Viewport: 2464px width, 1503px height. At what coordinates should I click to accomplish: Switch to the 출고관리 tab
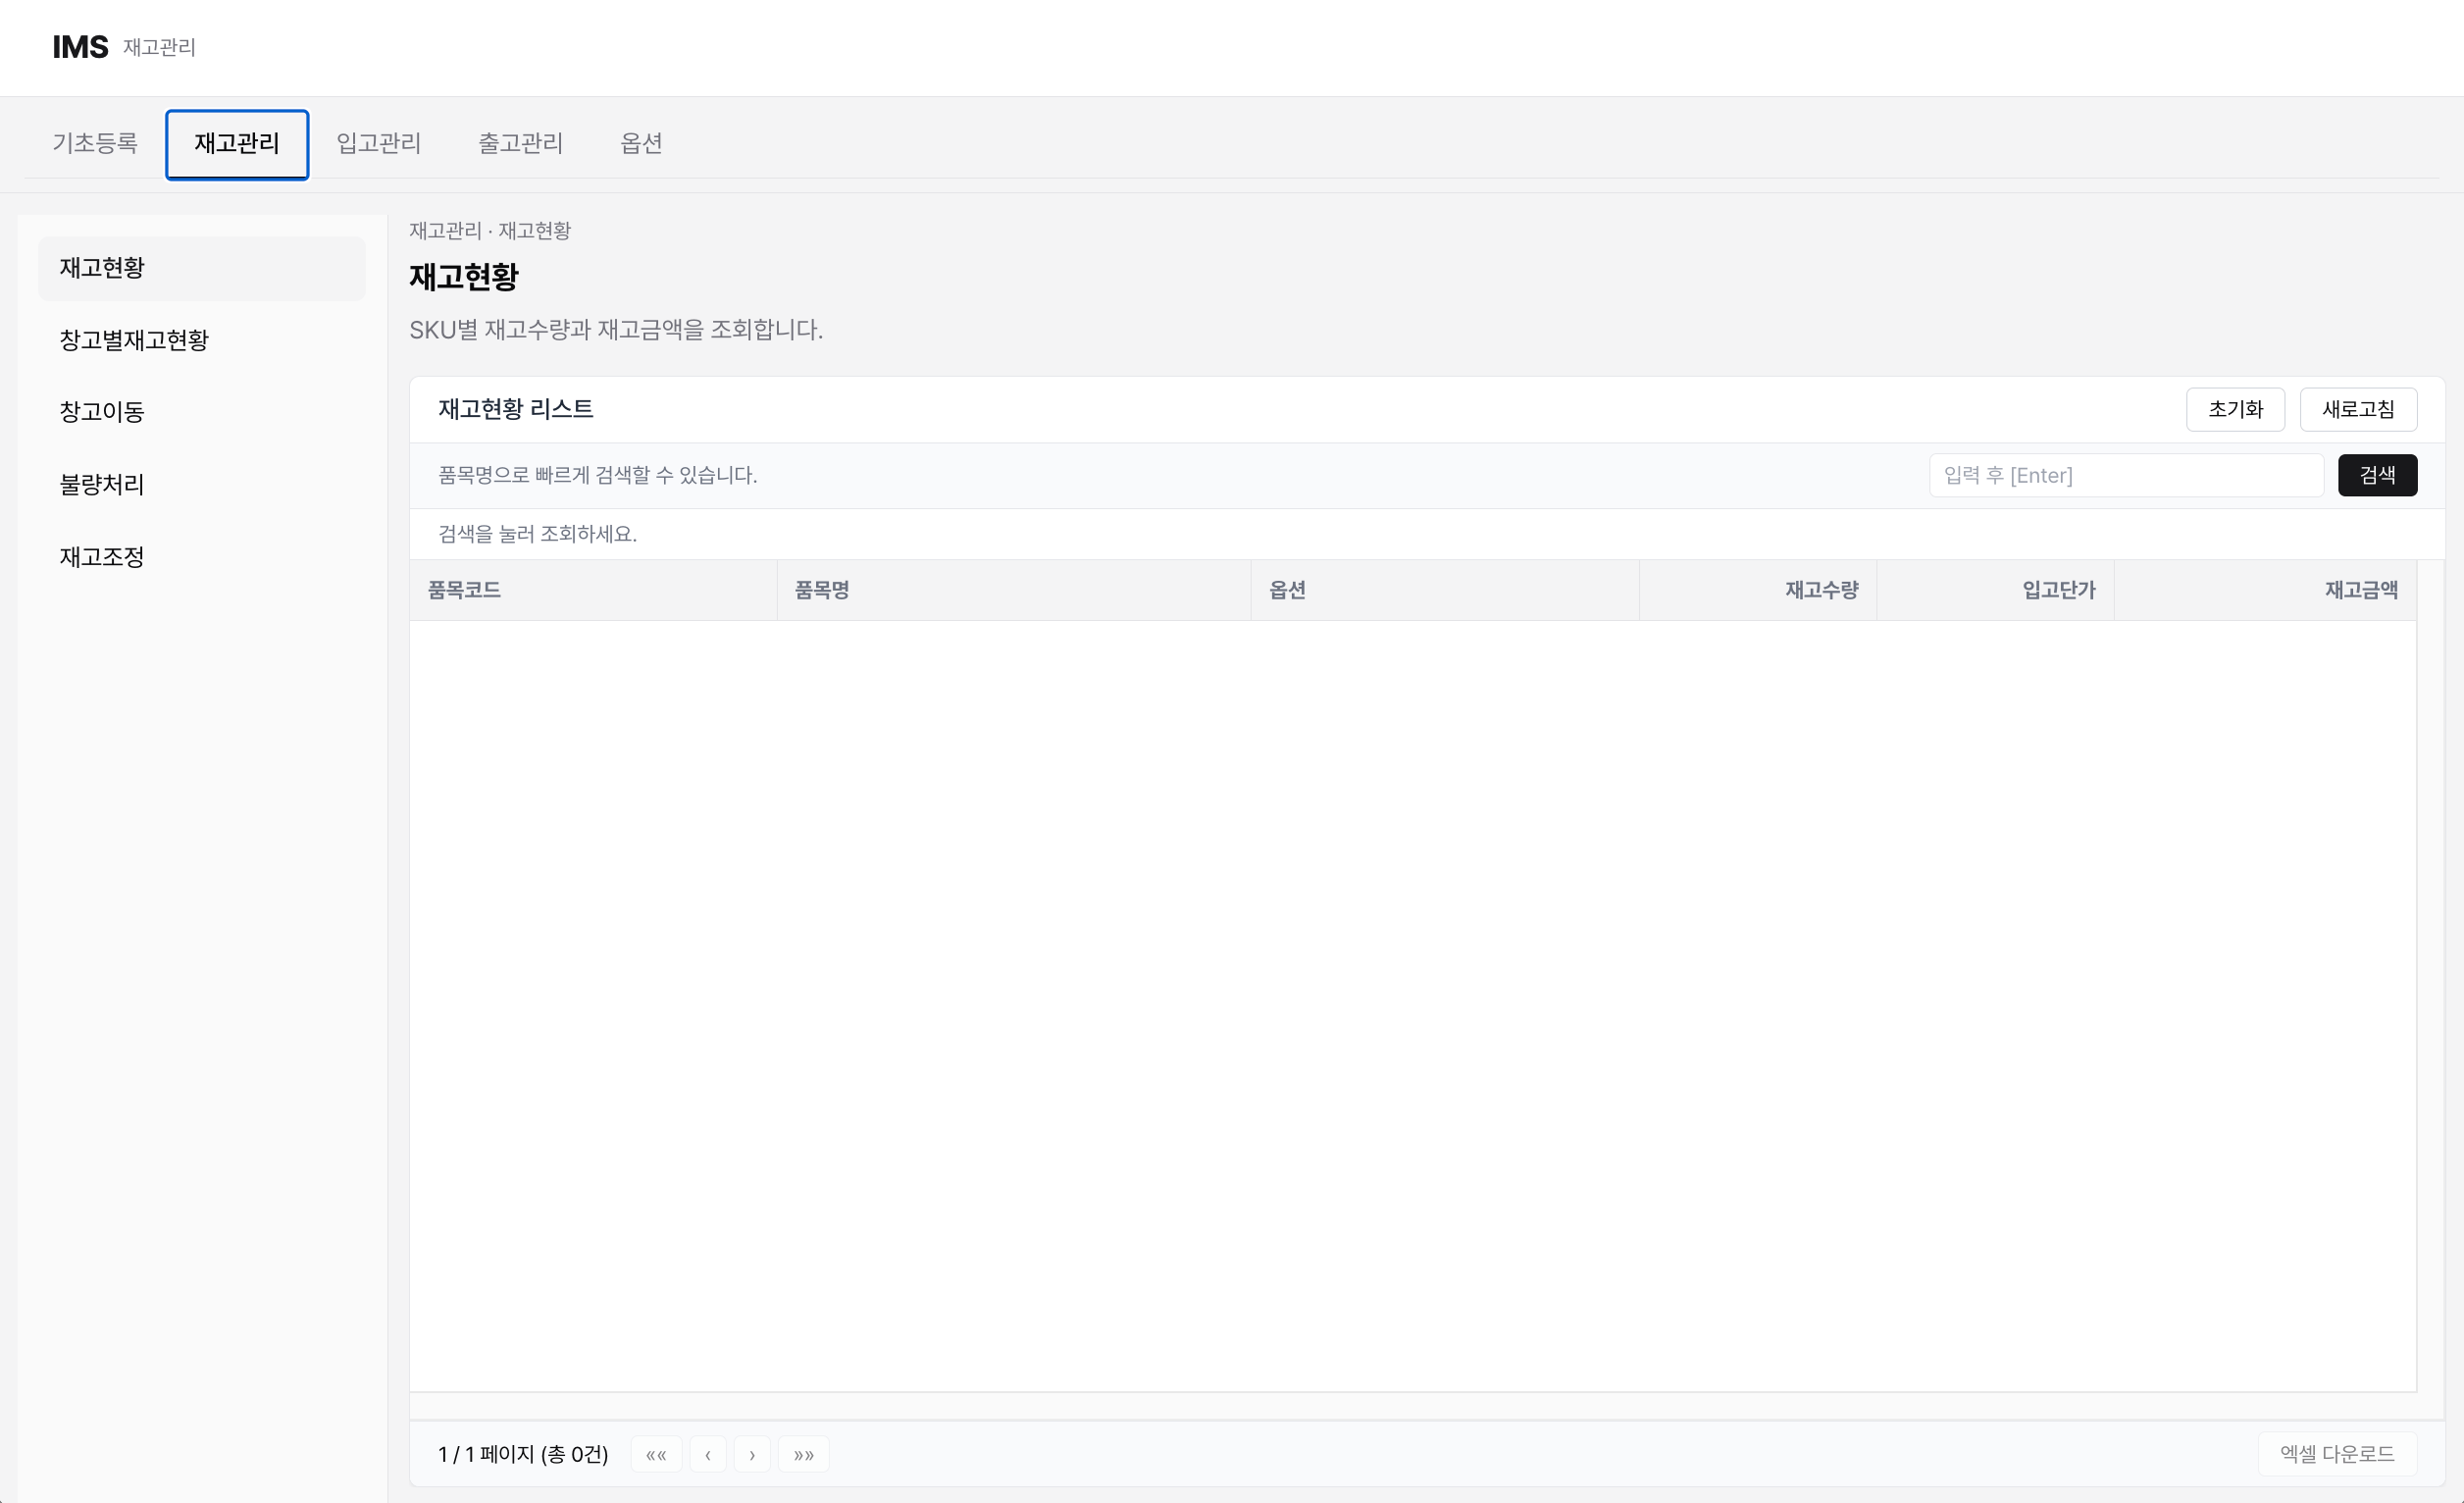(520, 143)
